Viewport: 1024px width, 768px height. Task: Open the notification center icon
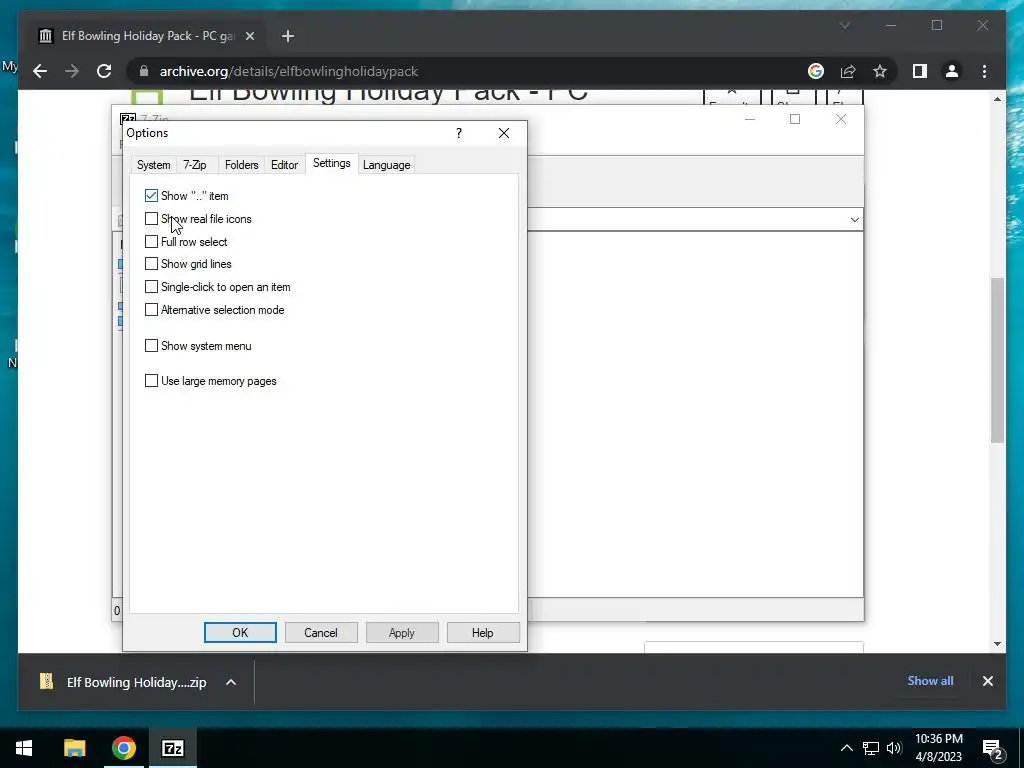(x=992, y=748)
